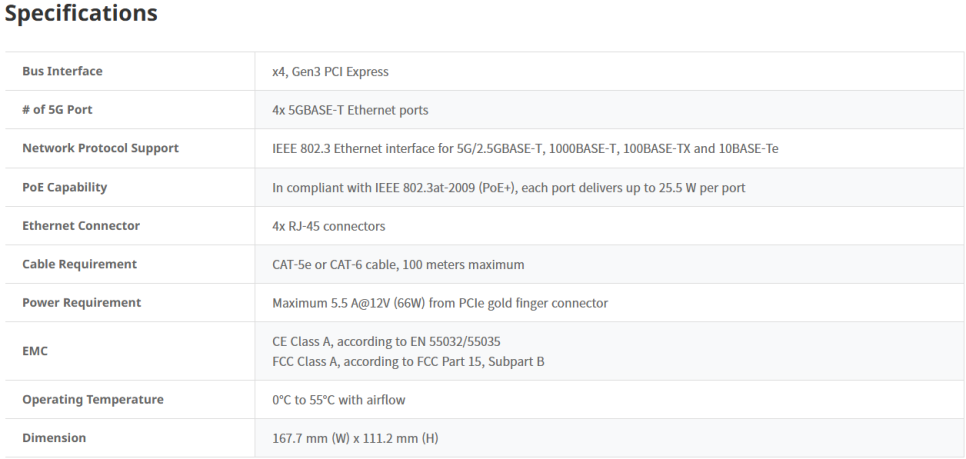
Task: Click the 167.7 mm x 111.2 mm dimension value
Action: click(x=355, y=439)
